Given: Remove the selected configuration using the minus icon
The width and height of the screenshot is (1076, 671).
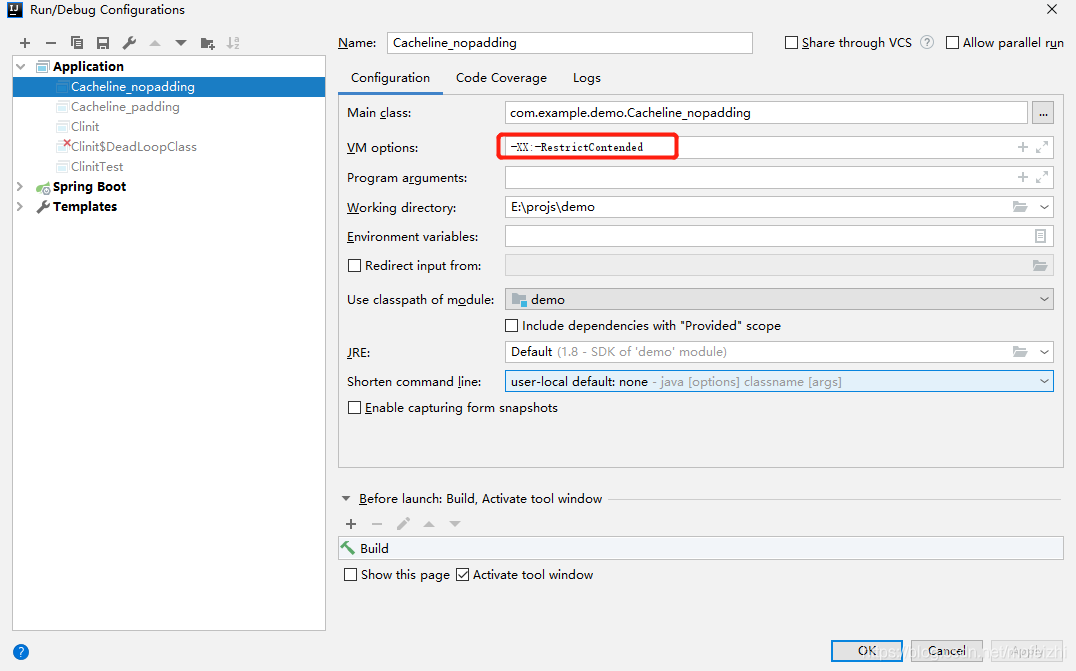Looking at the screenshot, I should click(x=51, y=43).
